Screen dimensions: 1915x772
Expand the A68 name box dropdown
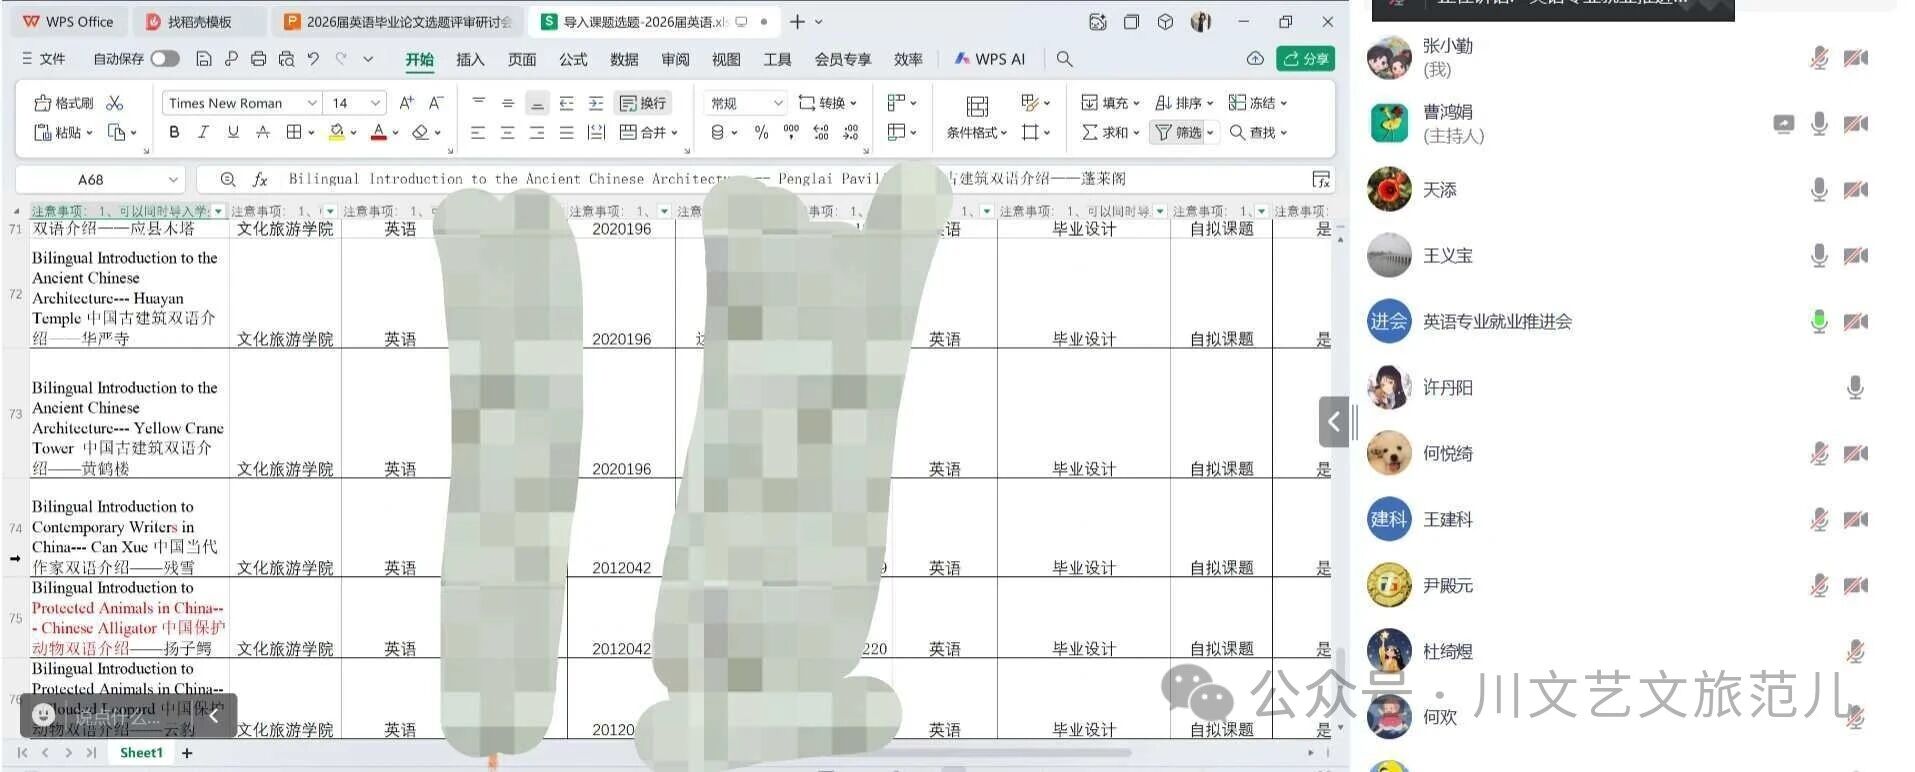173,180
